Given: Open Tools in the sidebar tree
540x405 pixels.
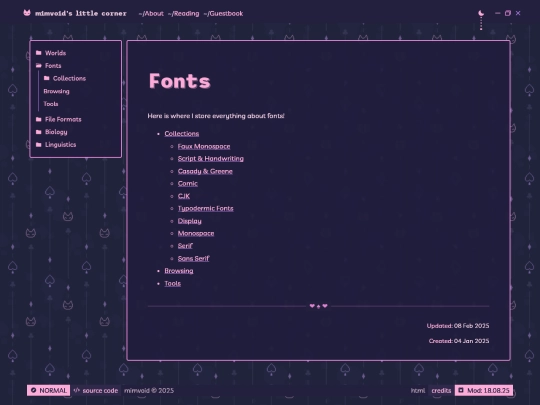Looking at the screenshot, I should (x=51, y=104).
